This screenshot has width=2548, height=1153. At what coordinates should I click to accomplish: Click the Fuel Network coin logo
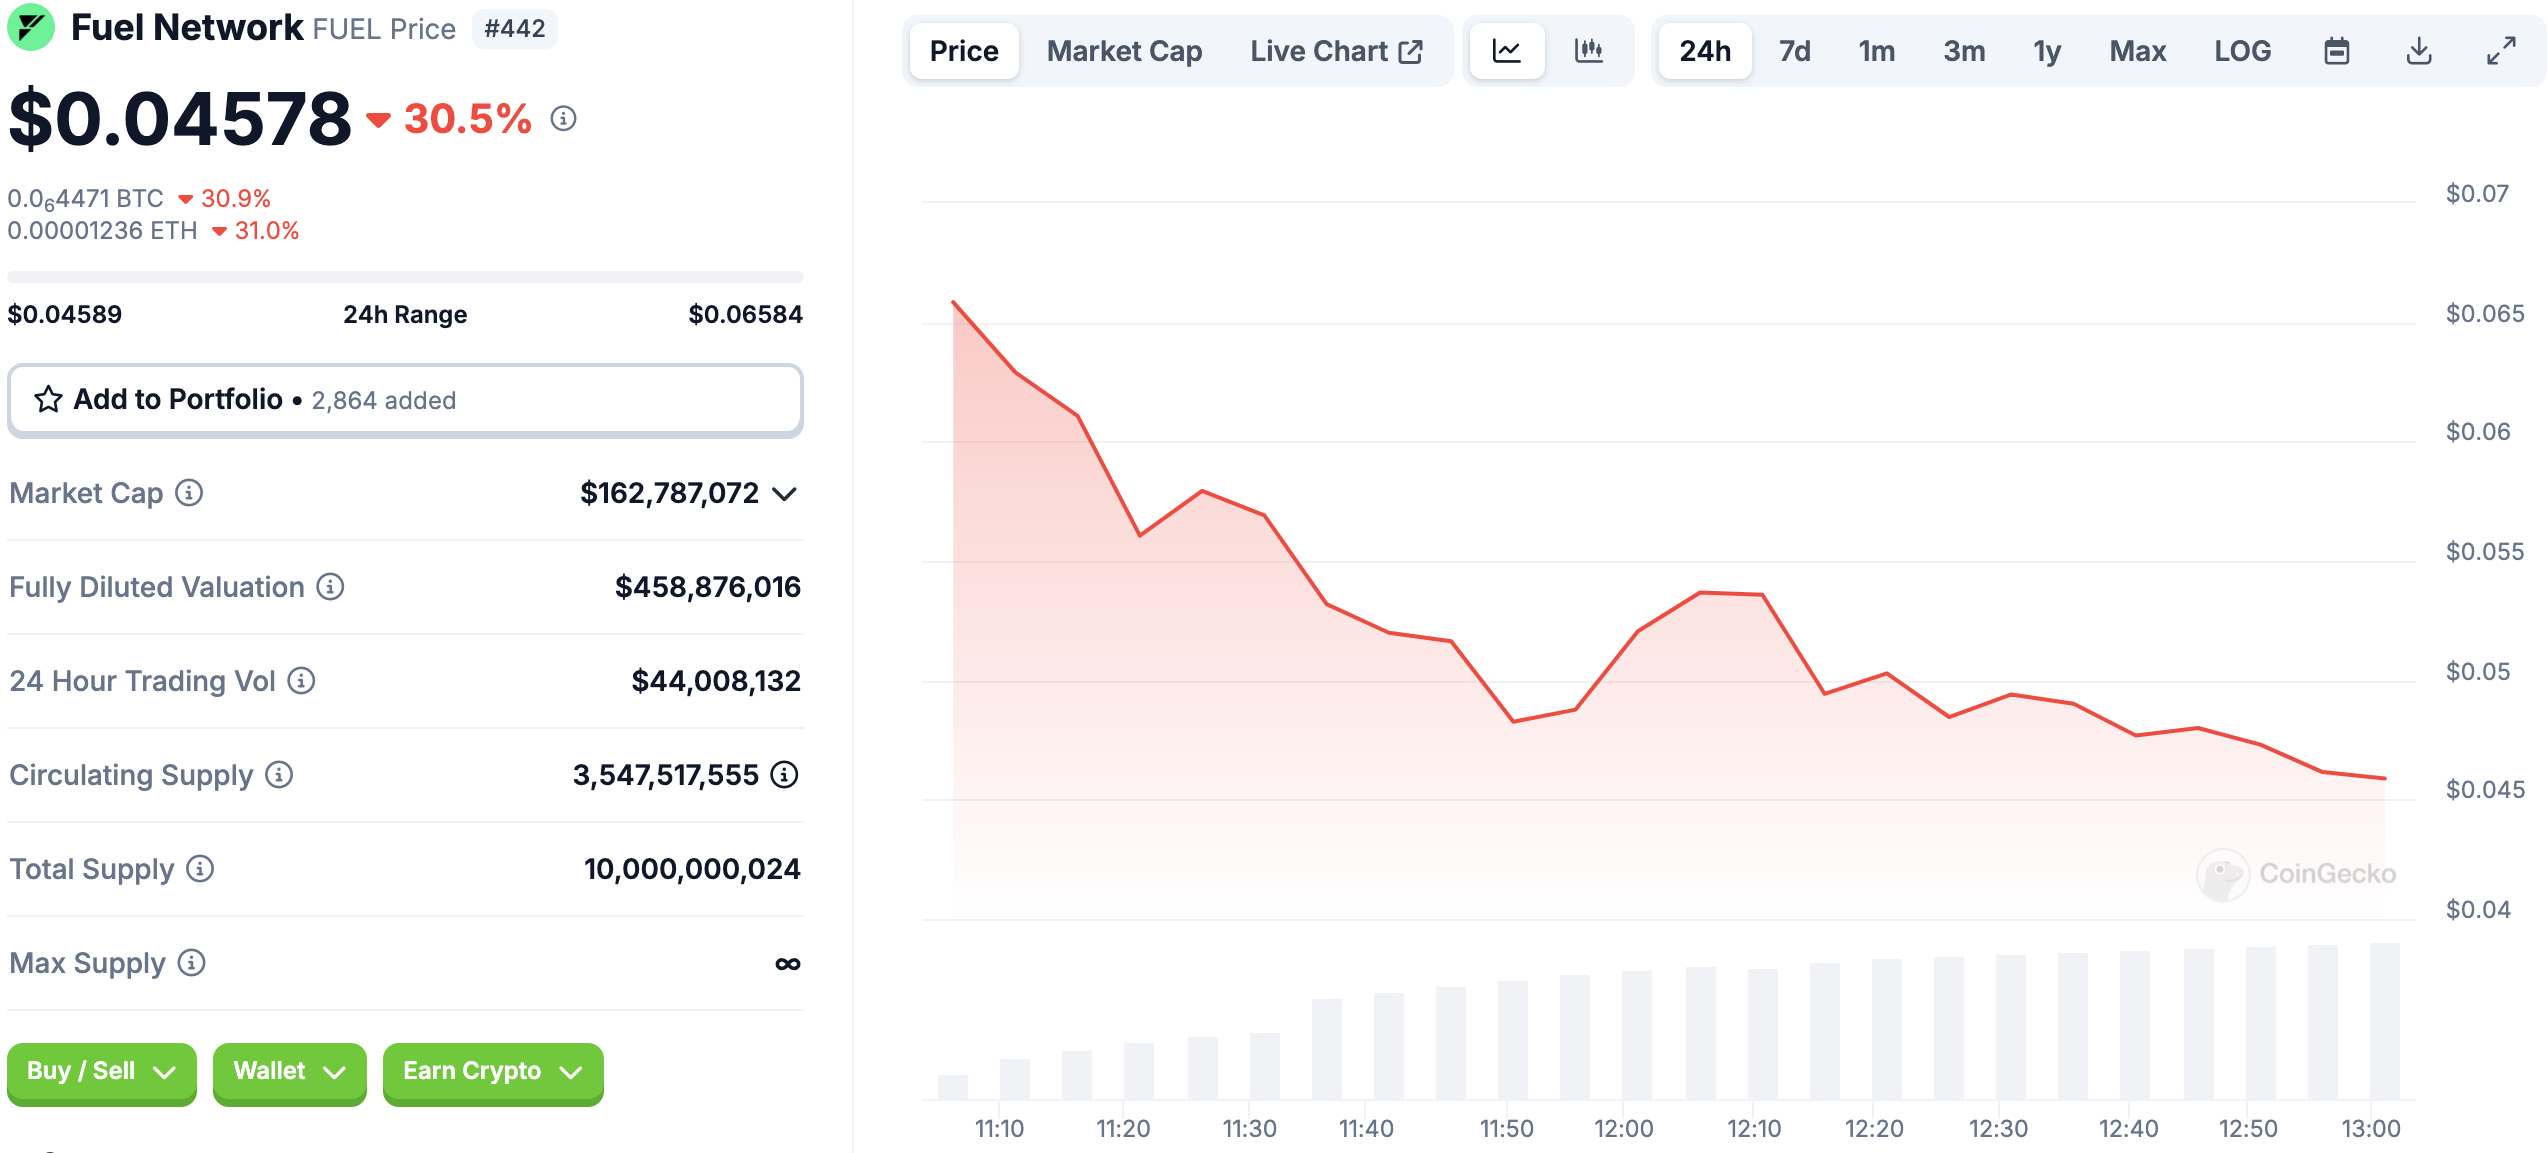click(33, 27)
